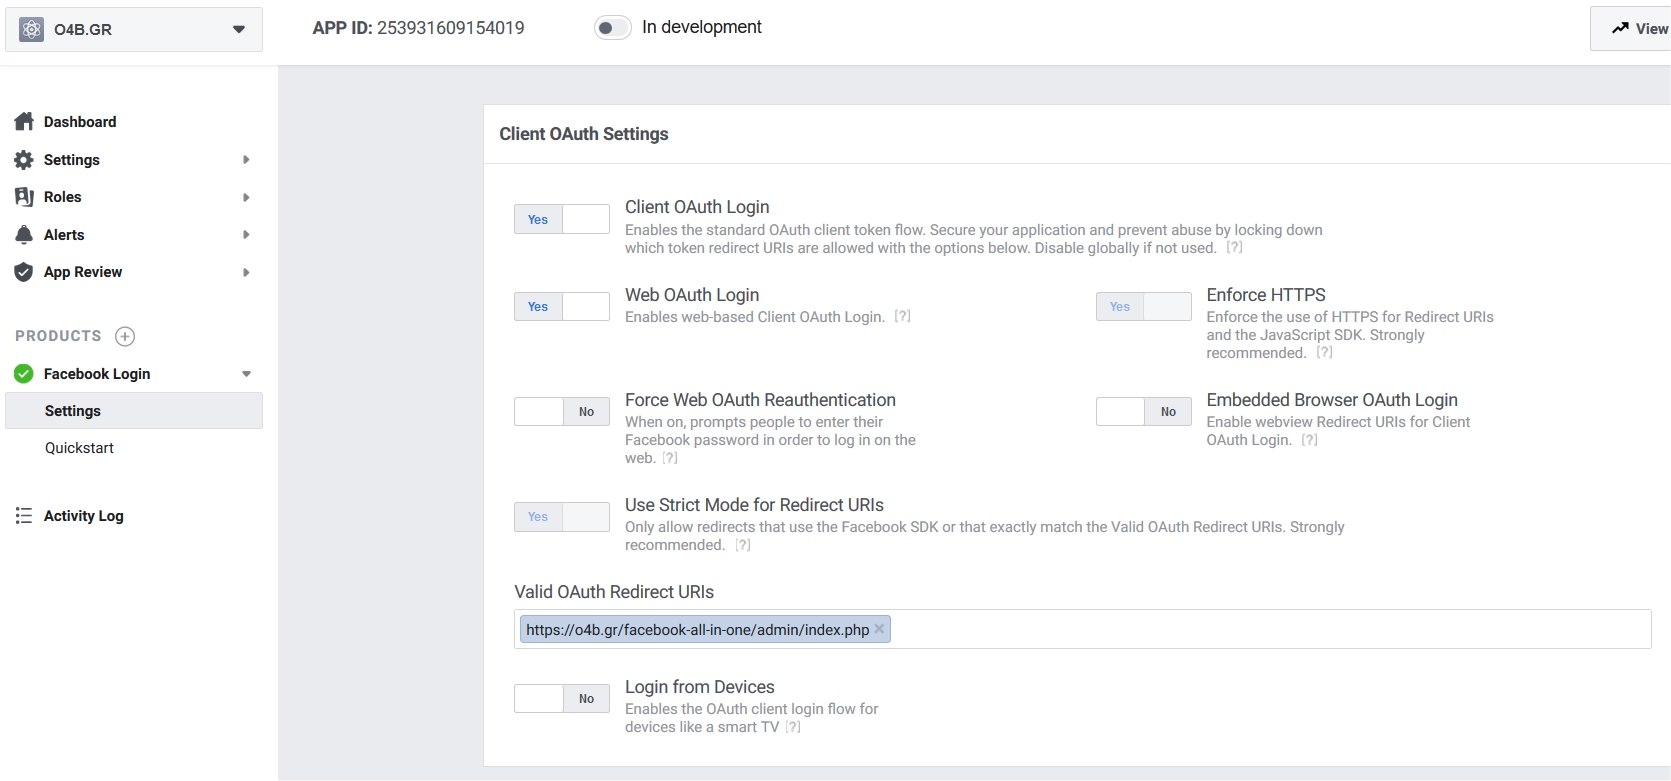The height and width of the screenshot is (781, 1671).
Task: Click the O4B.GR app atom icon
Action: tap(32, 30)
